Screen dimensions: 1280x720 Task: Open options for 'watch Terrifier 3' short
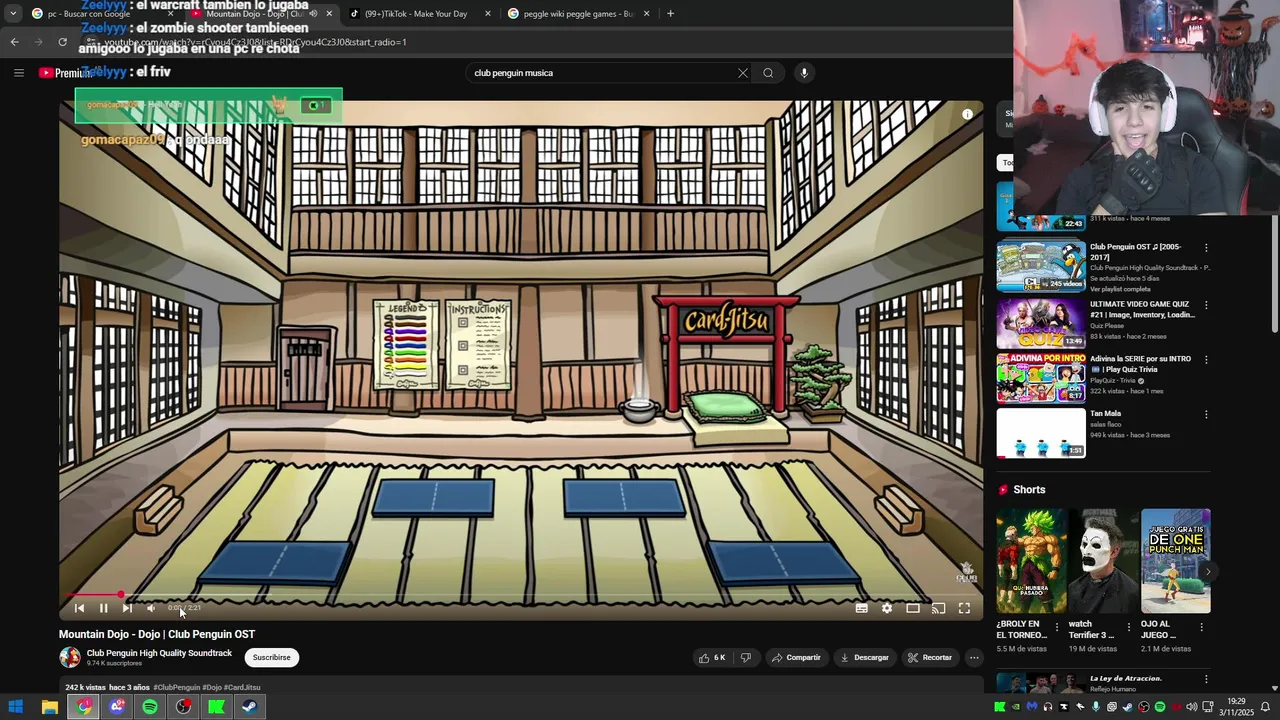pyautogui.click(x=1129, y=627)
